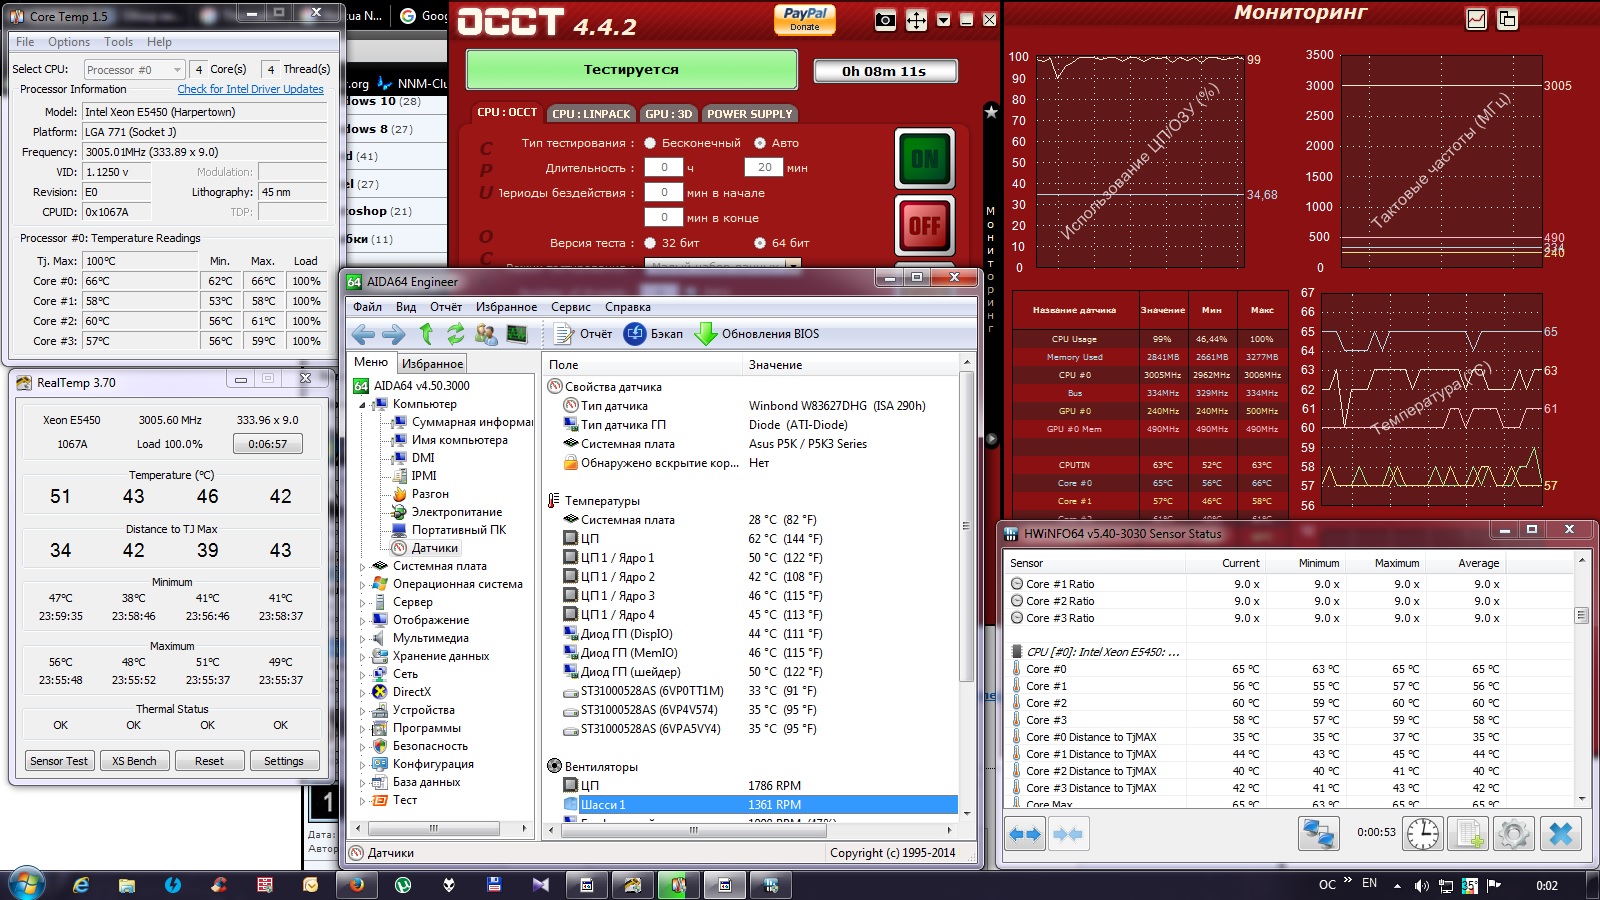The width and height of the screenshot is (1600, 900).
Task: Click the star icon beside OCCT panel
Action: click(991, 112)
